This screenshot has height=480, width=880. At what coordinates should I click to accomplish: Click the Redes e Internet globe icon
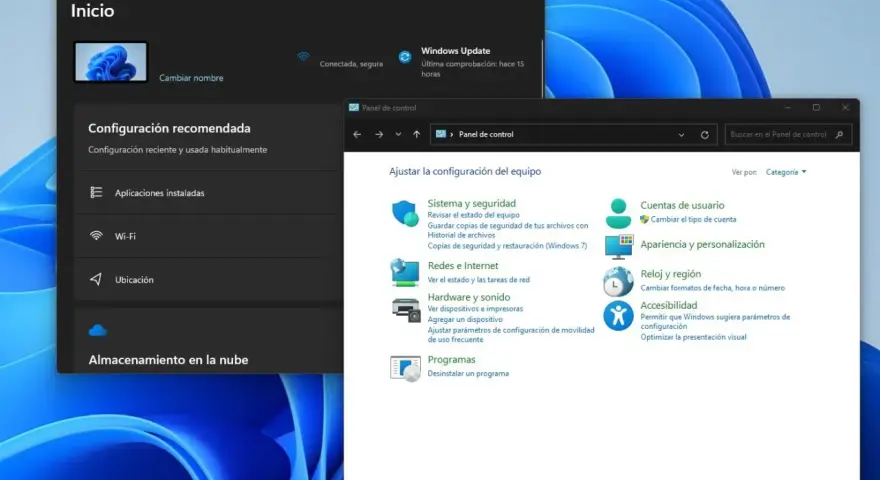tap(405, 273)
